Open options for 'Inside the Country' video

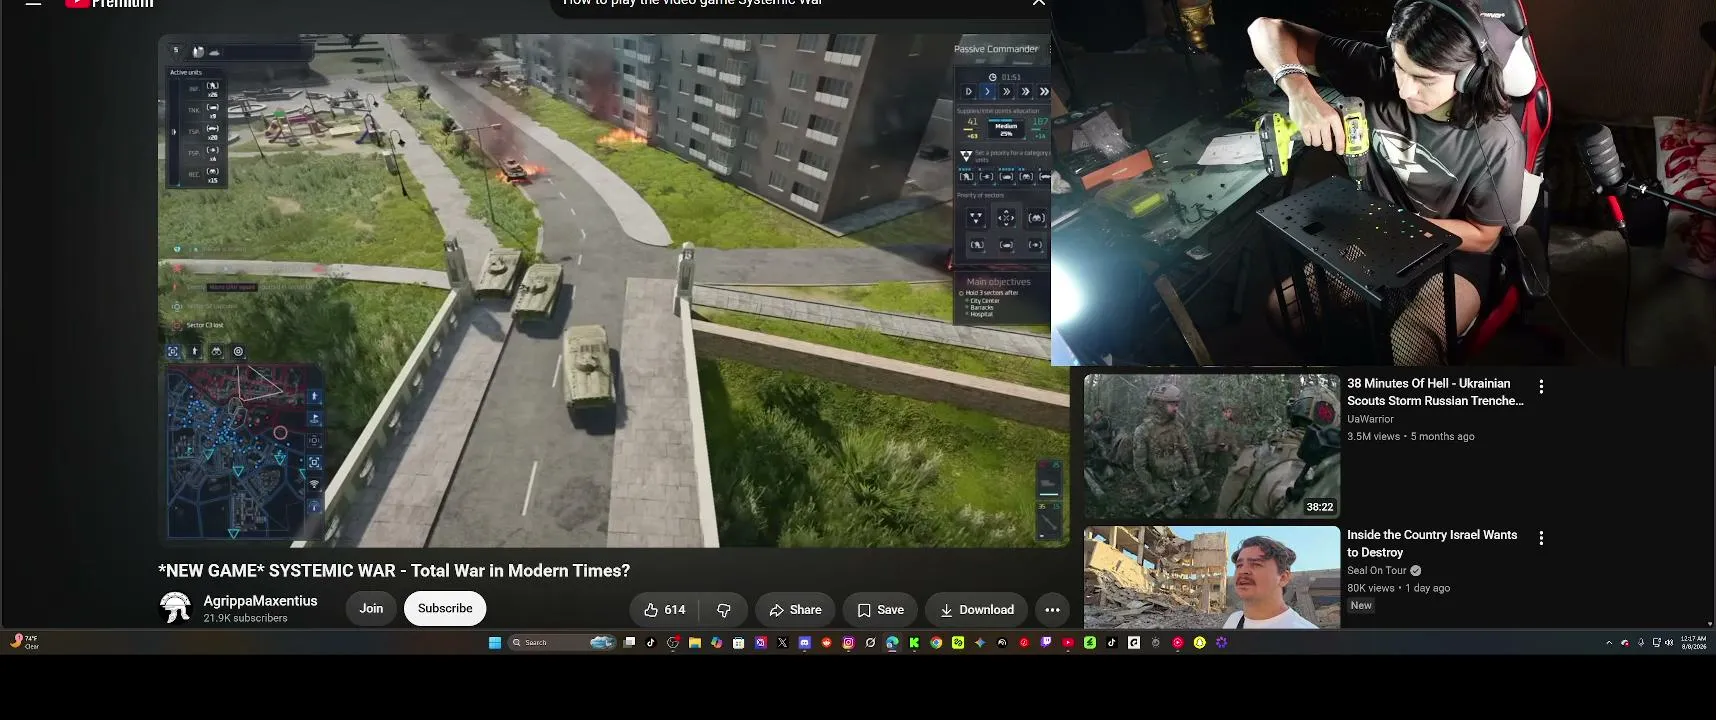pos(1541,538)
